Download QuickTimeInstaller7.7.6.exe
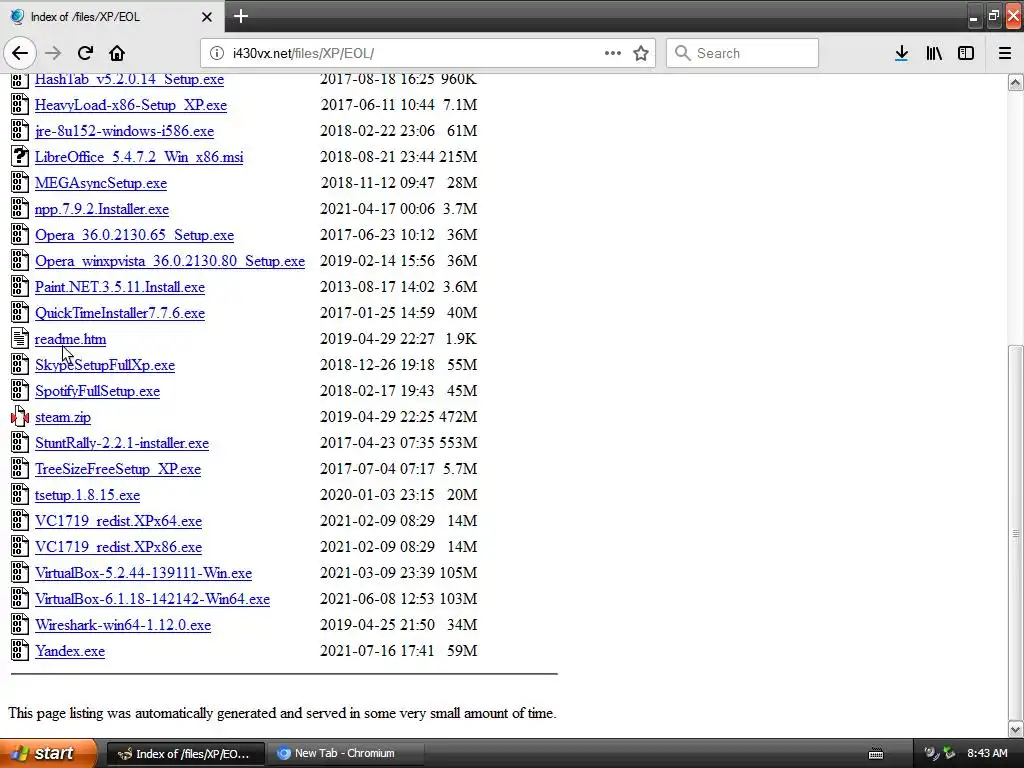1024x768 pixels. pos(120,313)
